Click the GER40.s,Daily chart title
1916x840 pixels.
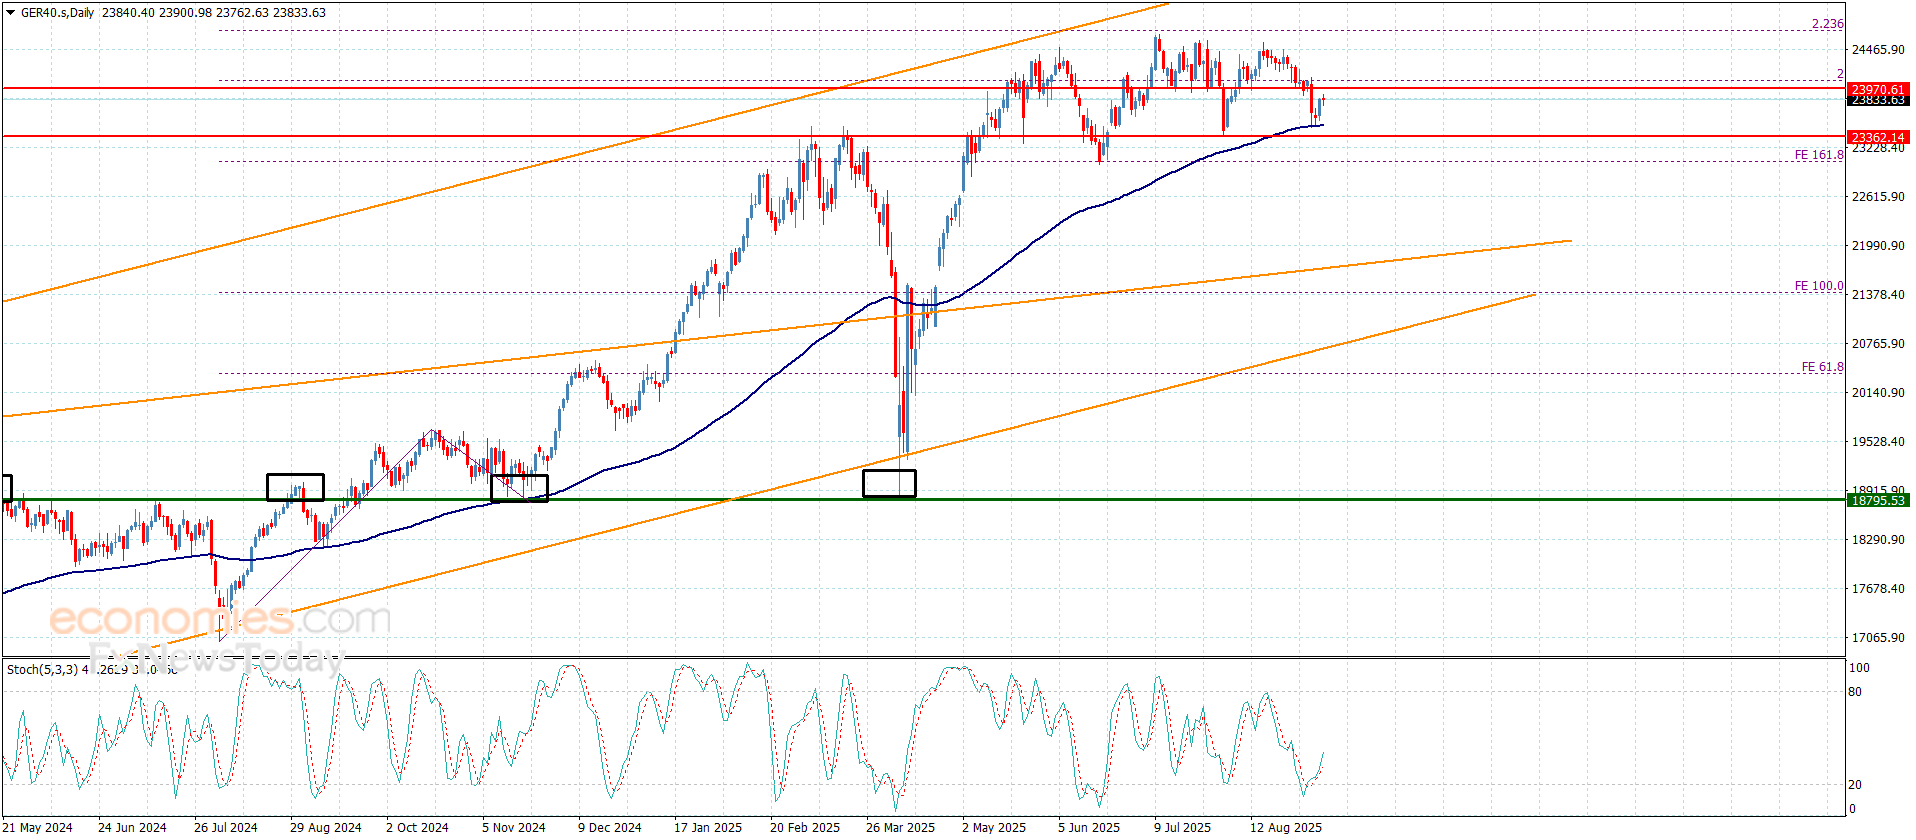58,13
